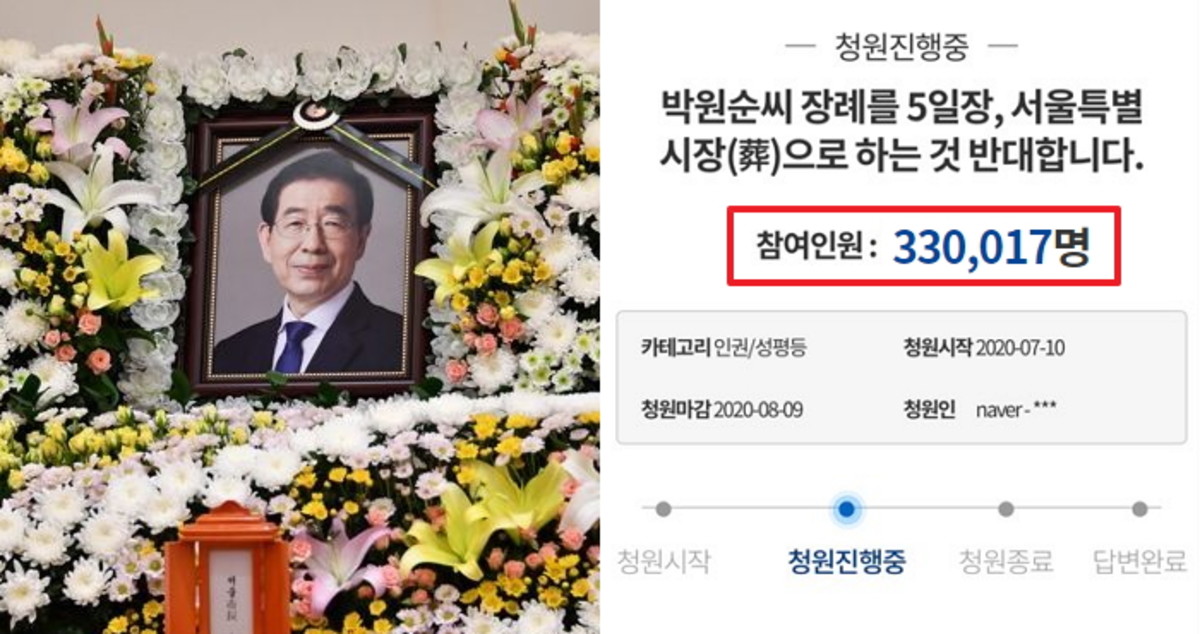Screen dimensions: 1200x634
Task: Click the active 청원진행중 progress dot
Action: pos(847,509)
